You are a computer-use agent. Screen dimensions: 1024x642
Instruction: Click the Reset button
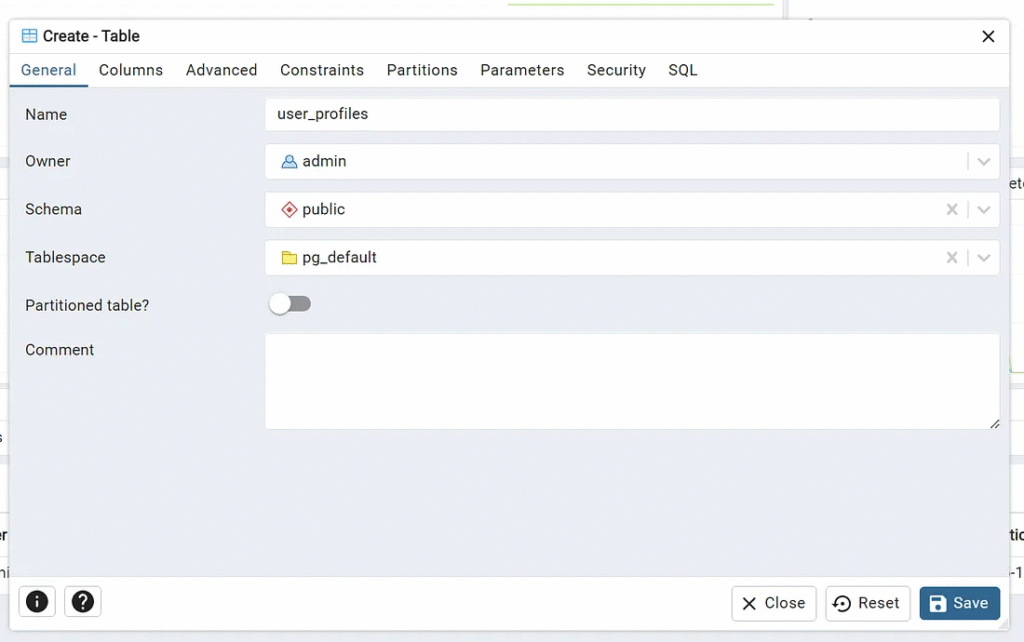point(867,603)
